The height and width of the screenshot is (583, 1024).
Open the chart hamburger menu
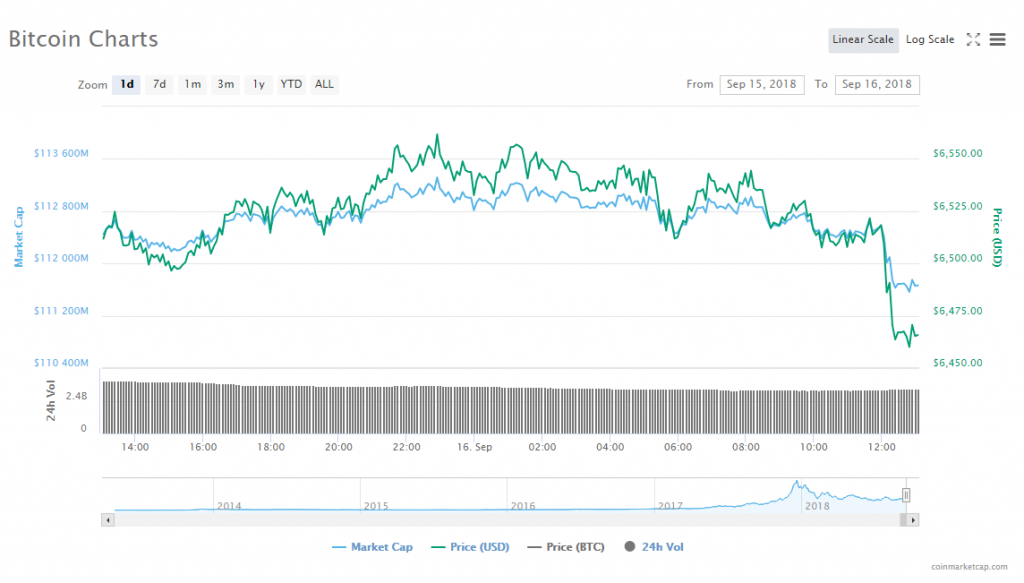pos(997,40)
